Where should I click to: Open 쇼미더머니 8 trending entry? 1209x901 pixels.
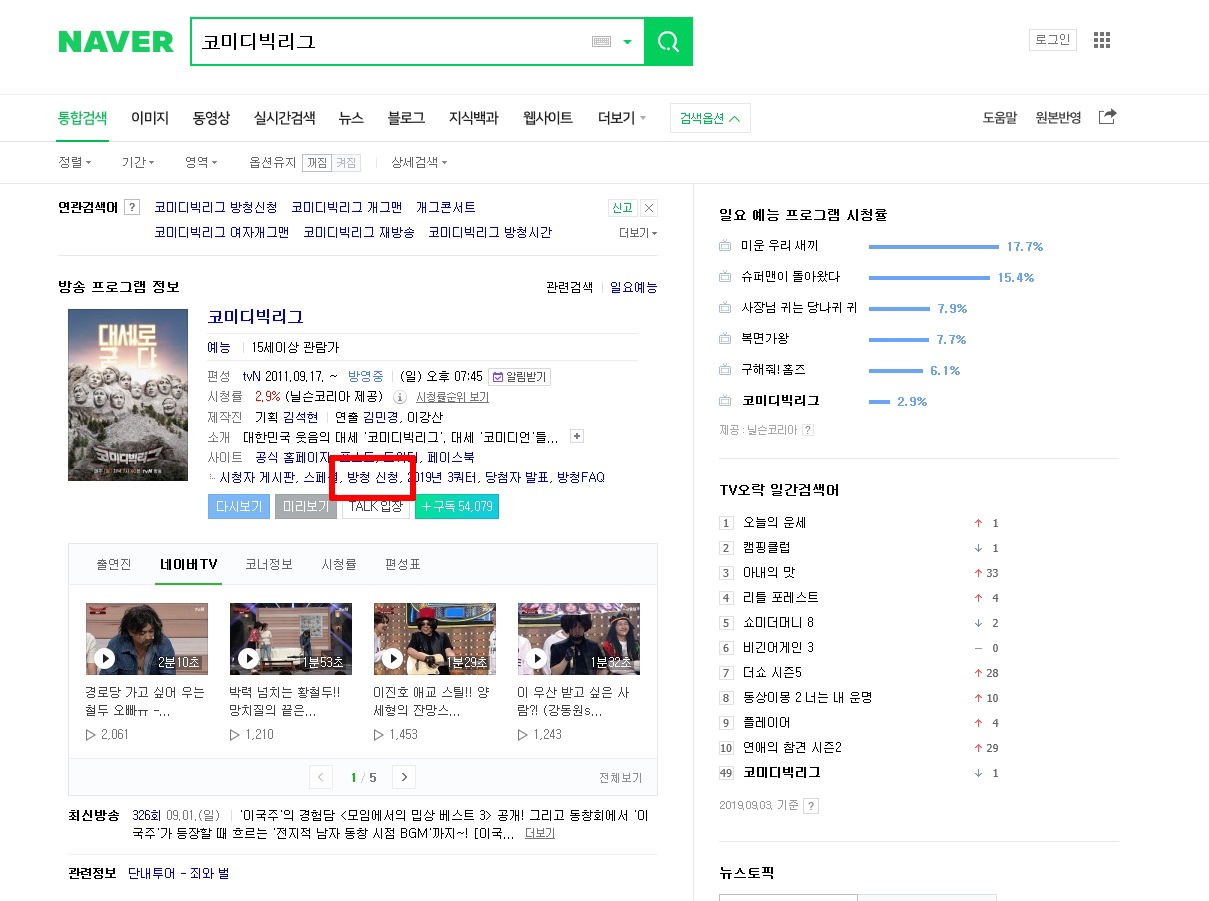pyautogui.click(x=778, y=623)
